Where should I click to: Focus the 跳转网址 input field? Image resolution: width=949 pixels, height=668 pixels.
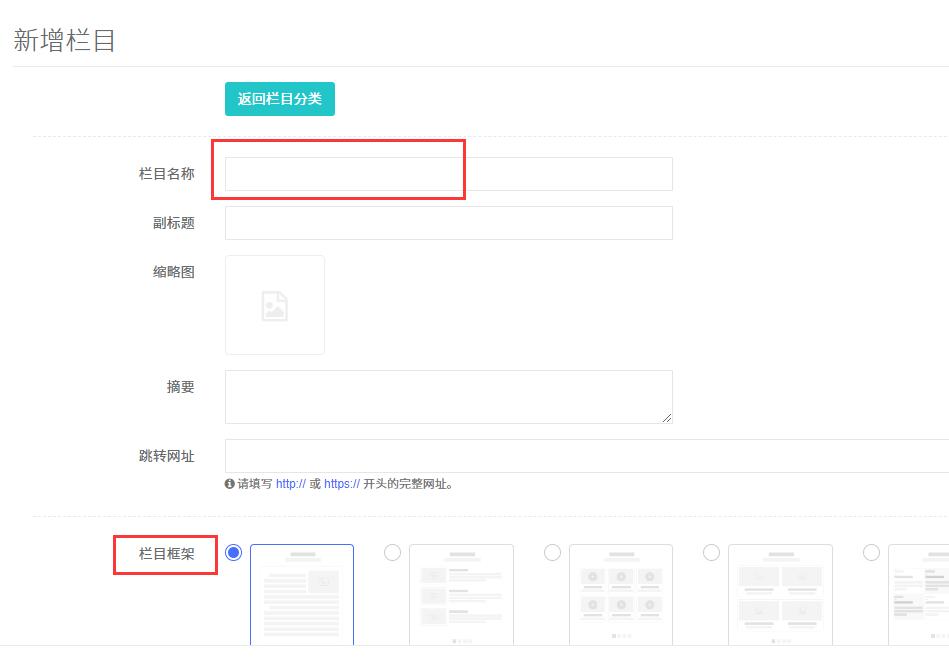tap(586, 456)
